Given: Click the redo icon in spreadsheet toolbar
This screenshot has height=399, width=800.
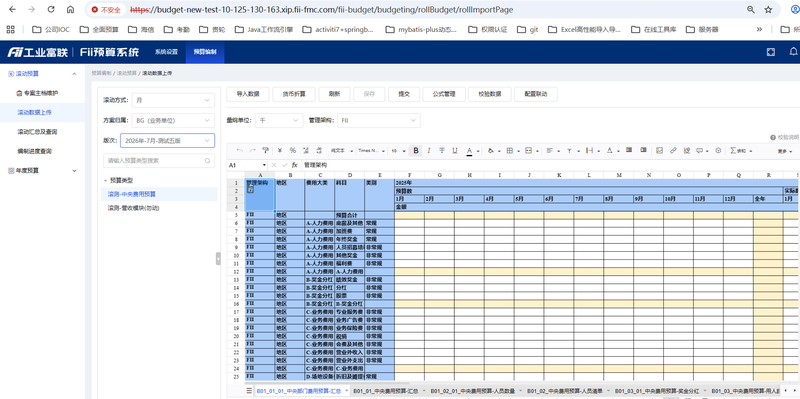Looking at the screenshot, I should (x=252, y=151).
